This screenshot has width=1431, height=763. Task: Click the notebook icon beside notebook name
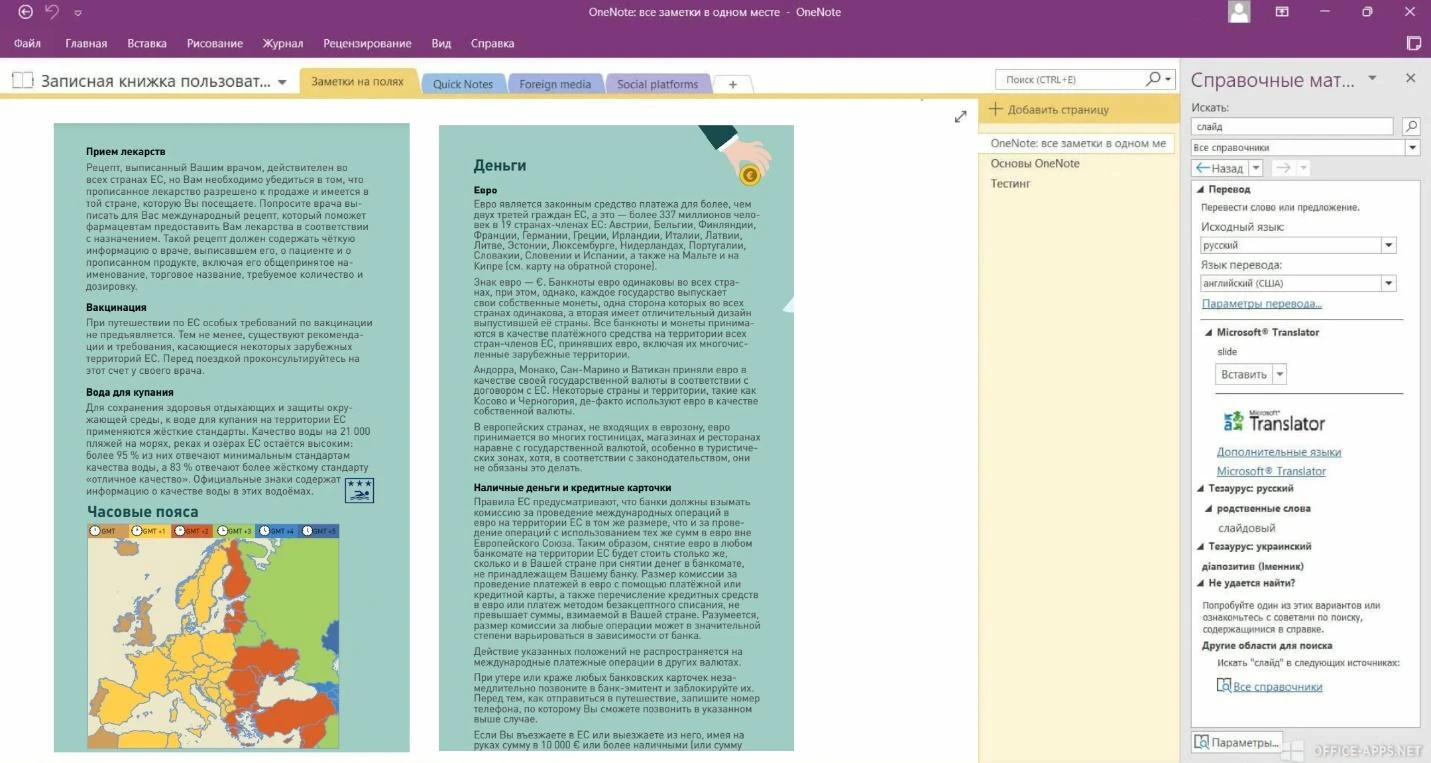point(22,81)
